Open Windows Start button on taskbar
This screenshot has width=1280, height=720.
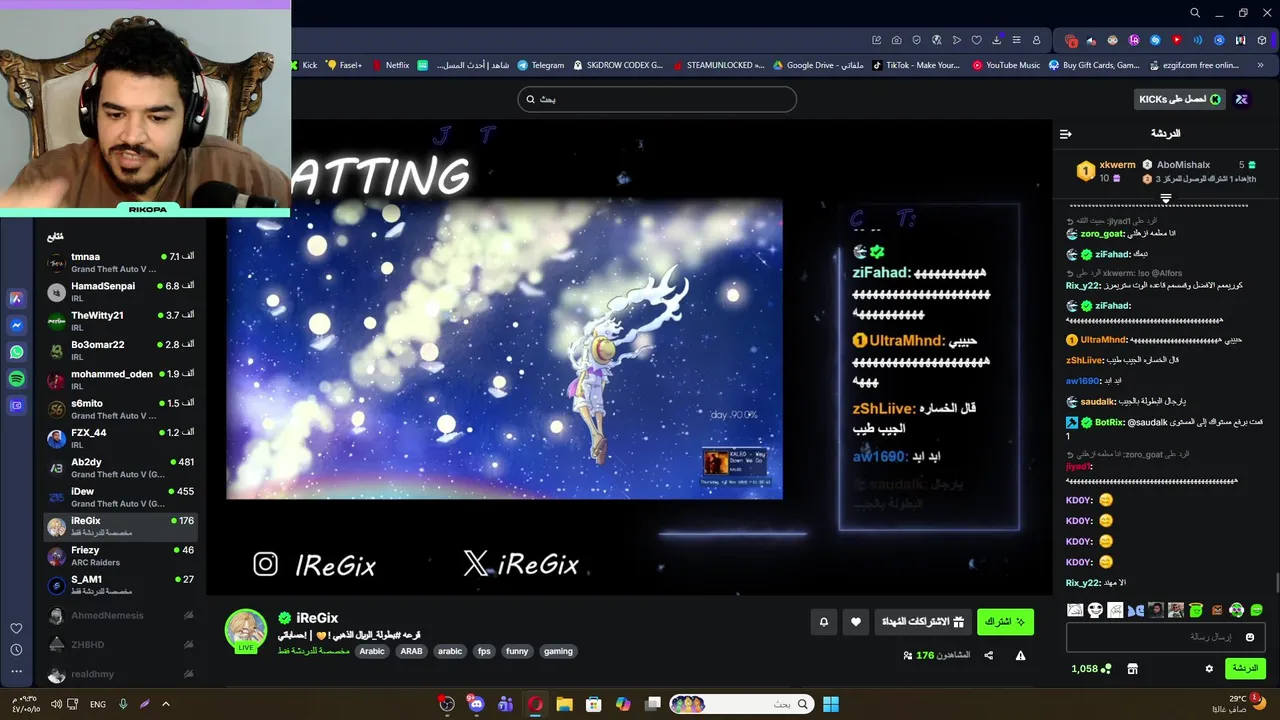click(x=831, y=704)
